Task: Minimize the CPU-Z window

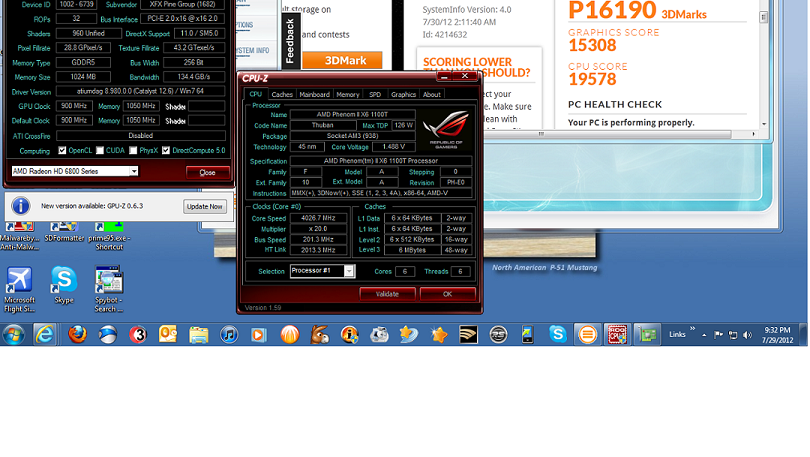Action: pos(444,76)
